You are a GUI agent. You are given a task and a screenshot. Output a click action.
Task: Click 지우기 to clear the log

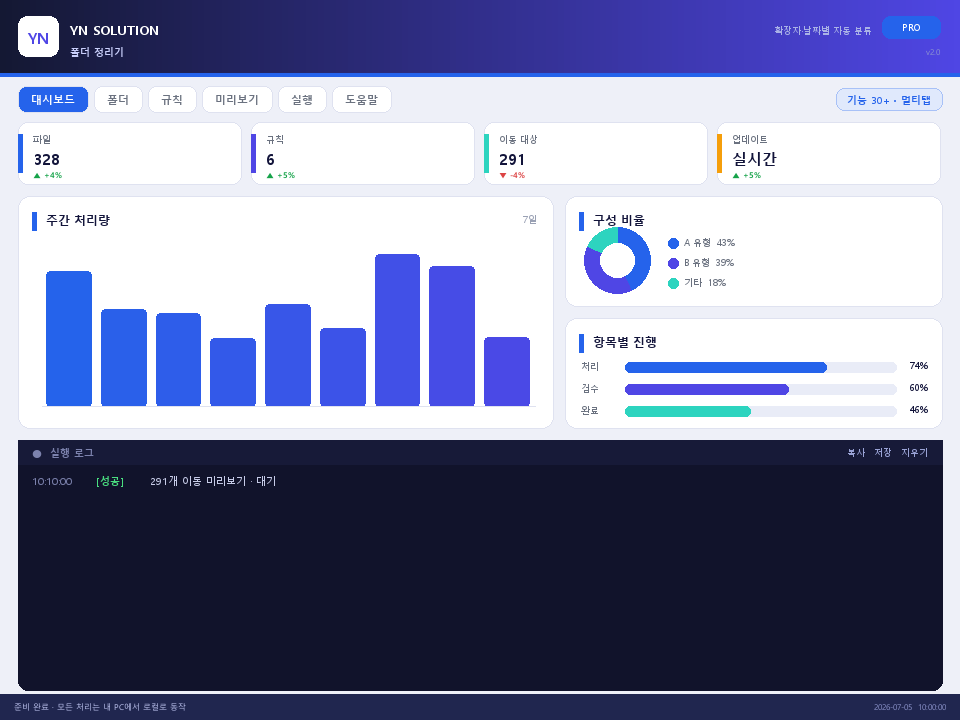coord(915,452)
